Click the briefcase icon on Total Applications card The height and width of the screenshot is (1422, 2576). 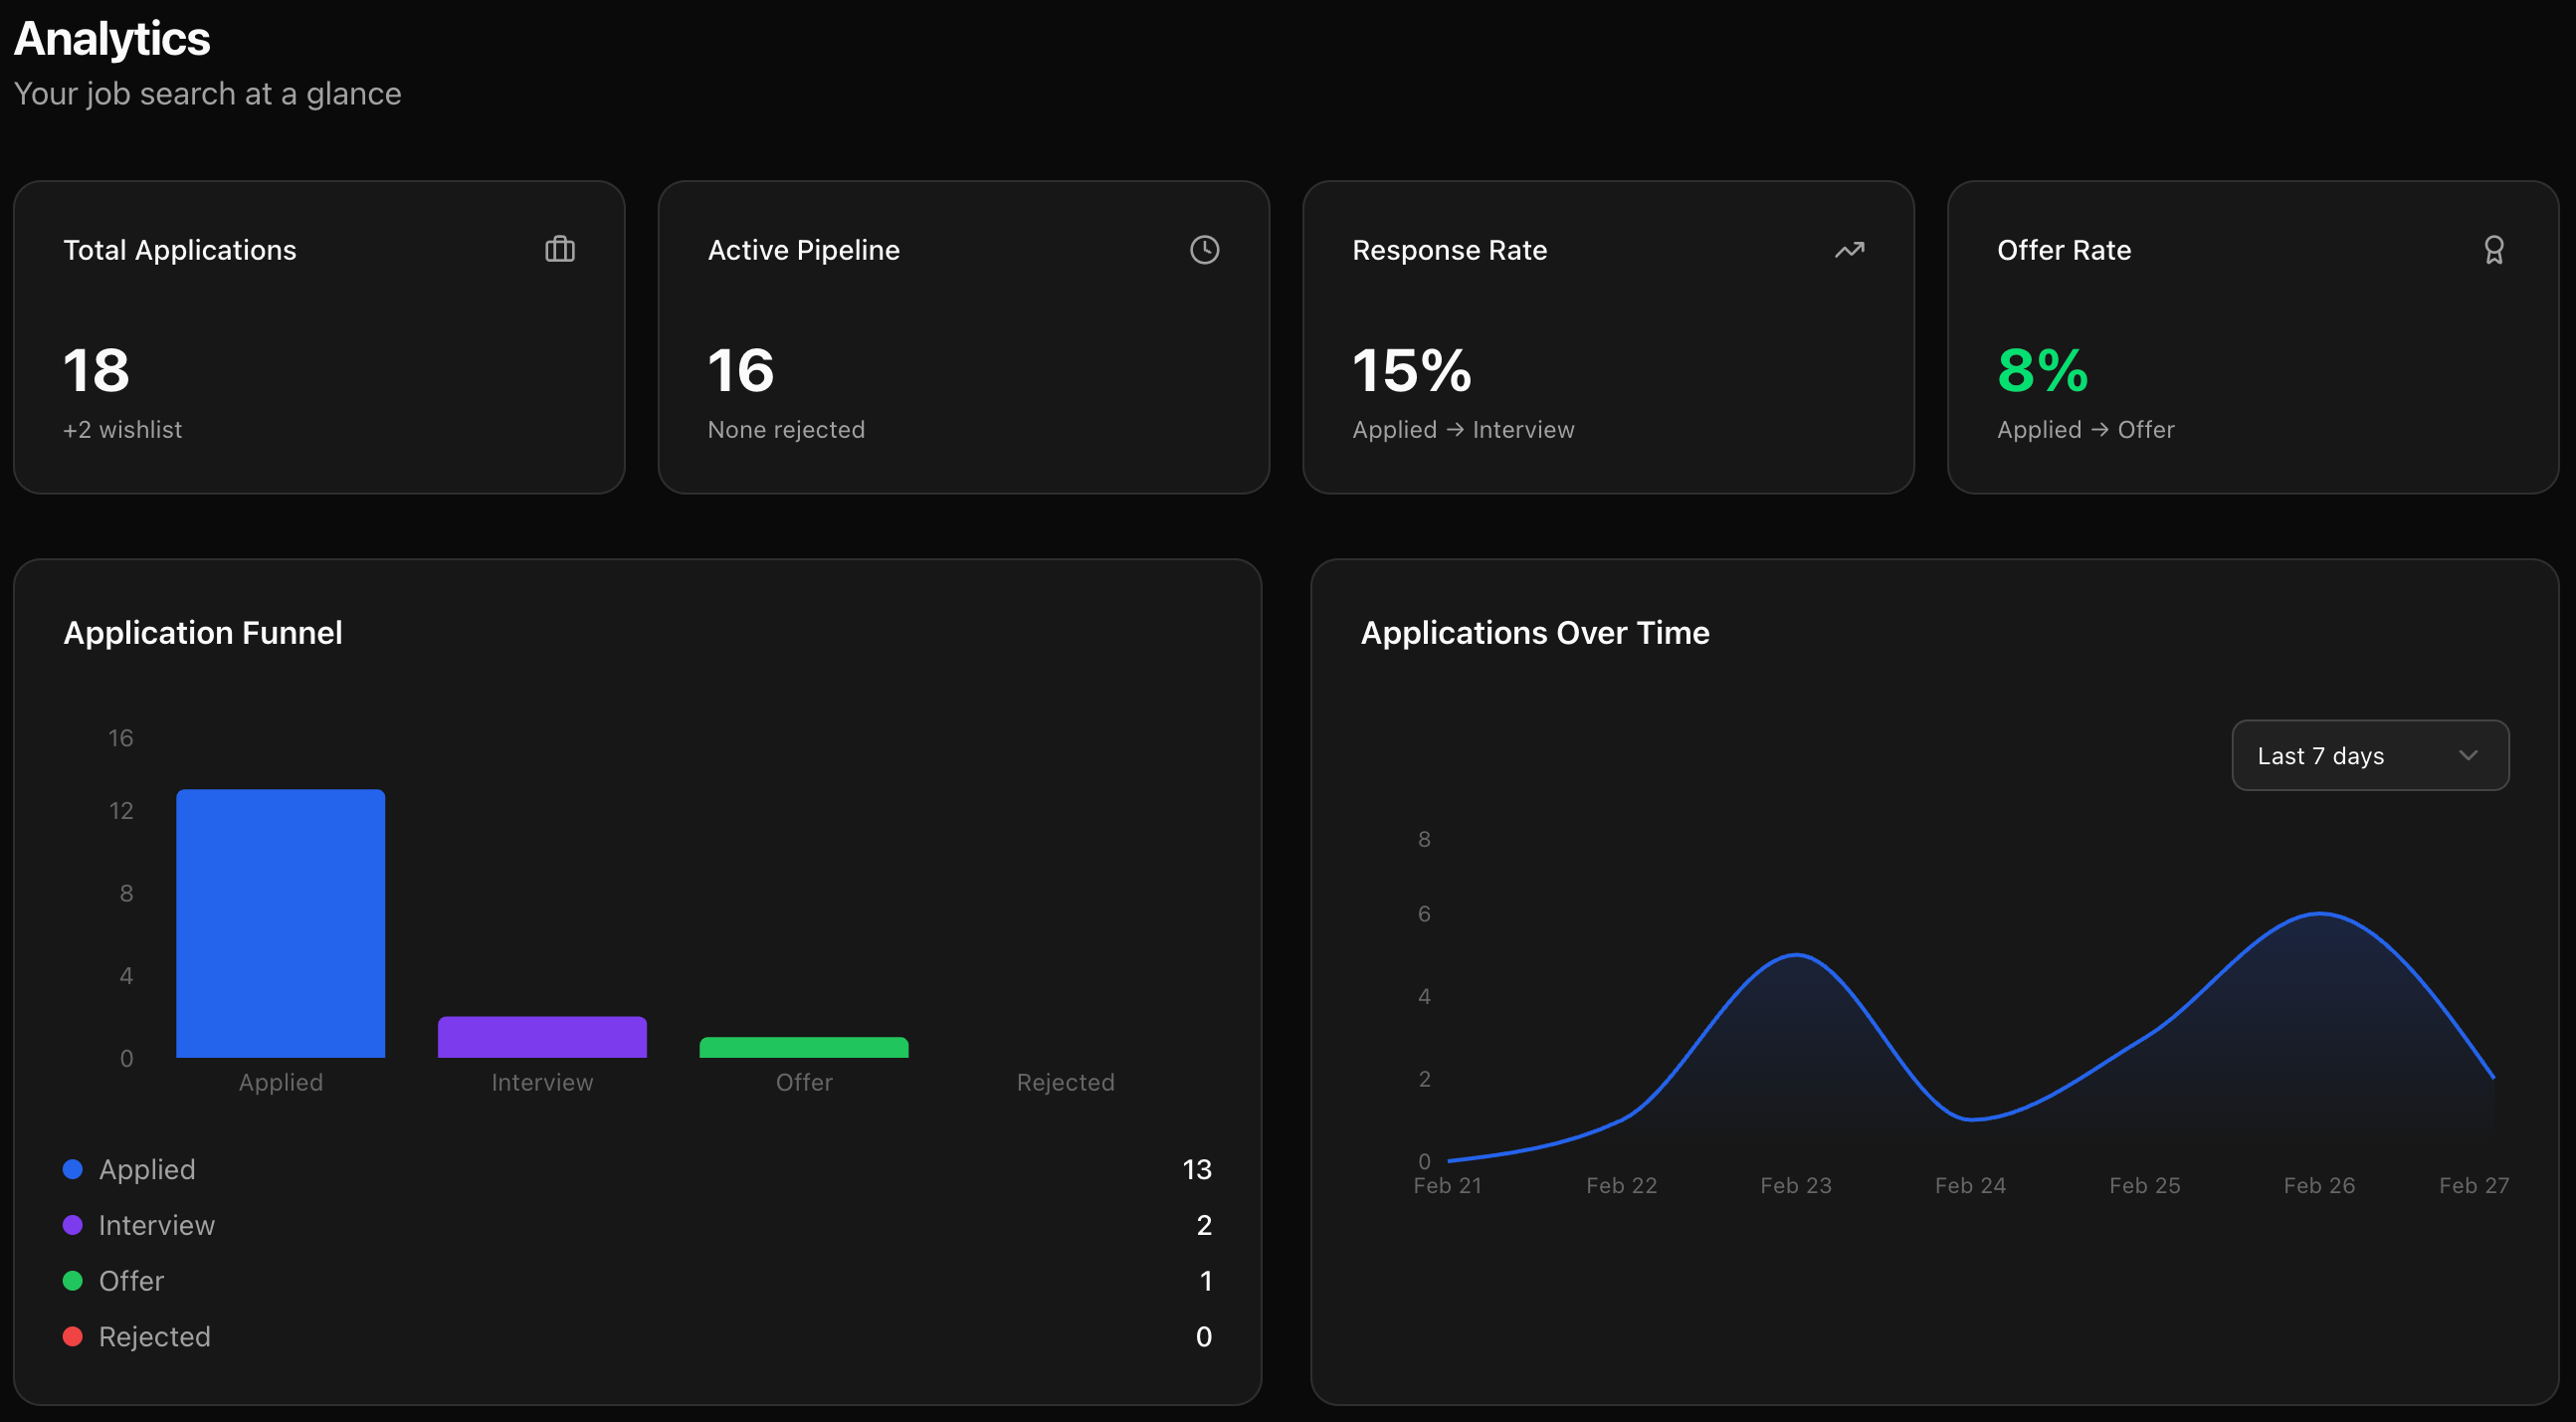coord(560,249)
